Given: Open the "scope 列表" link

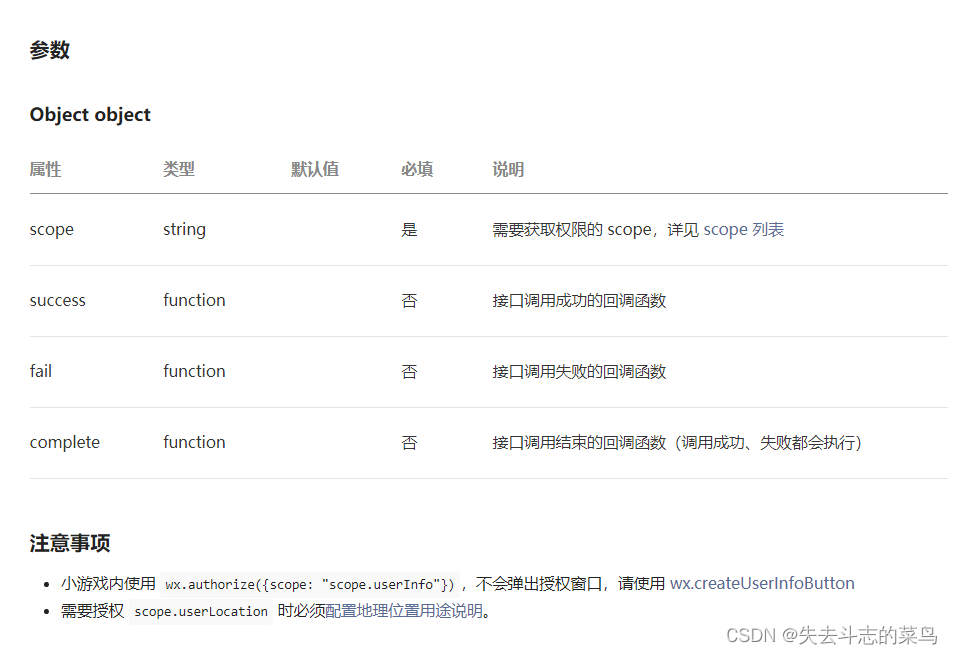Looking at the screenshot, I should (x=743, y=230).
